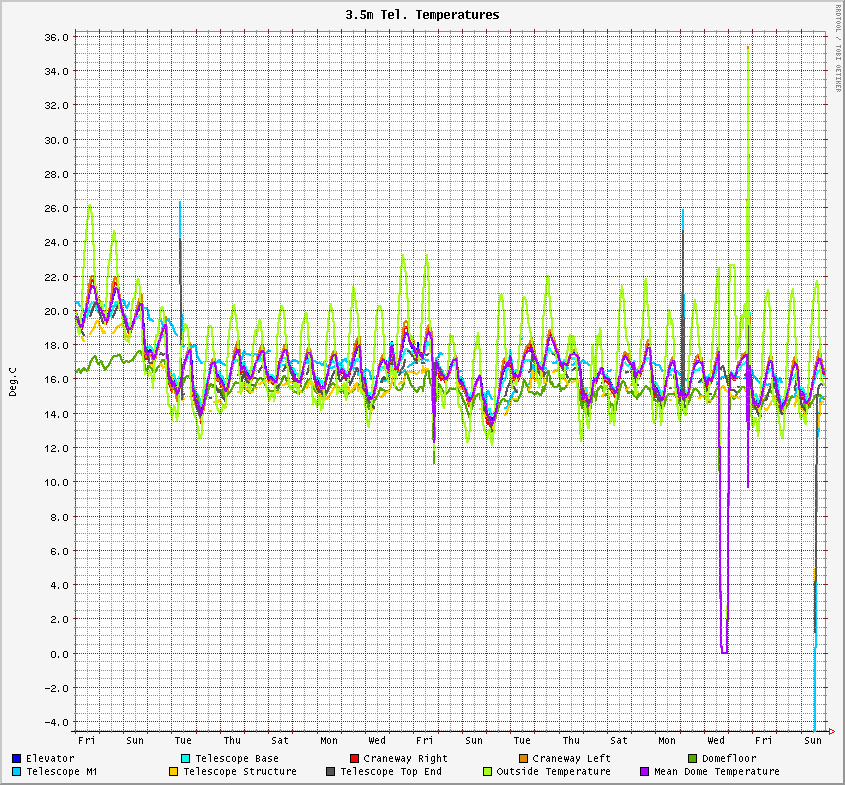Select the "Mean Dome Temperature" legend label
This screenshot has width=845, height=785.
[716, 771]
